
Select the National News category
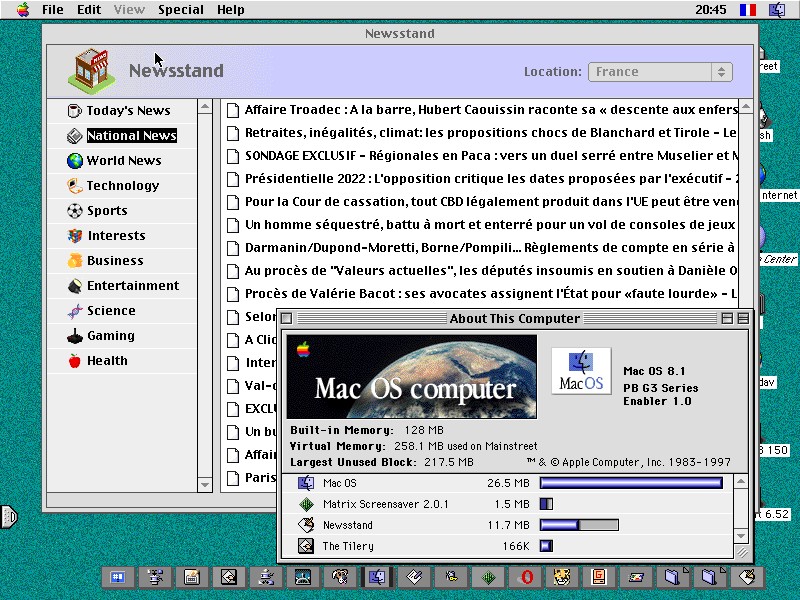pyautogui.click(x=132, y=136)
